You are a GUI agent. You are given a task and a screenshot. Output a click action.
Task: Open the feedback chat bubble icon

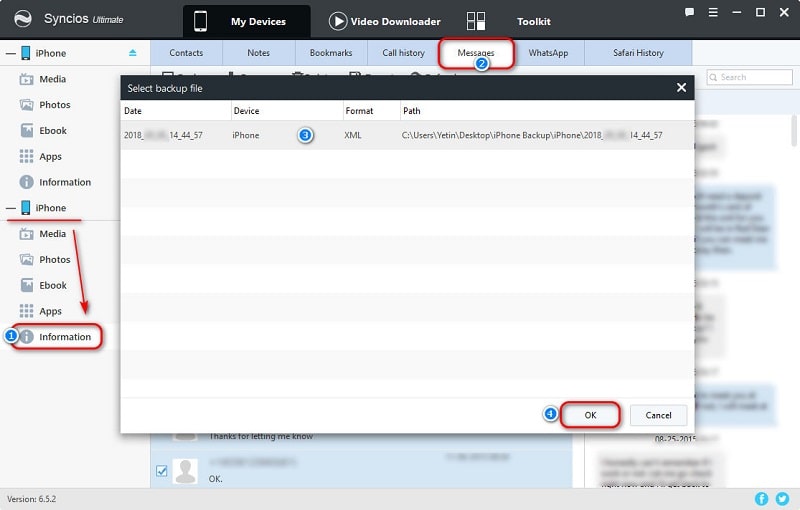tap(689, 12)
